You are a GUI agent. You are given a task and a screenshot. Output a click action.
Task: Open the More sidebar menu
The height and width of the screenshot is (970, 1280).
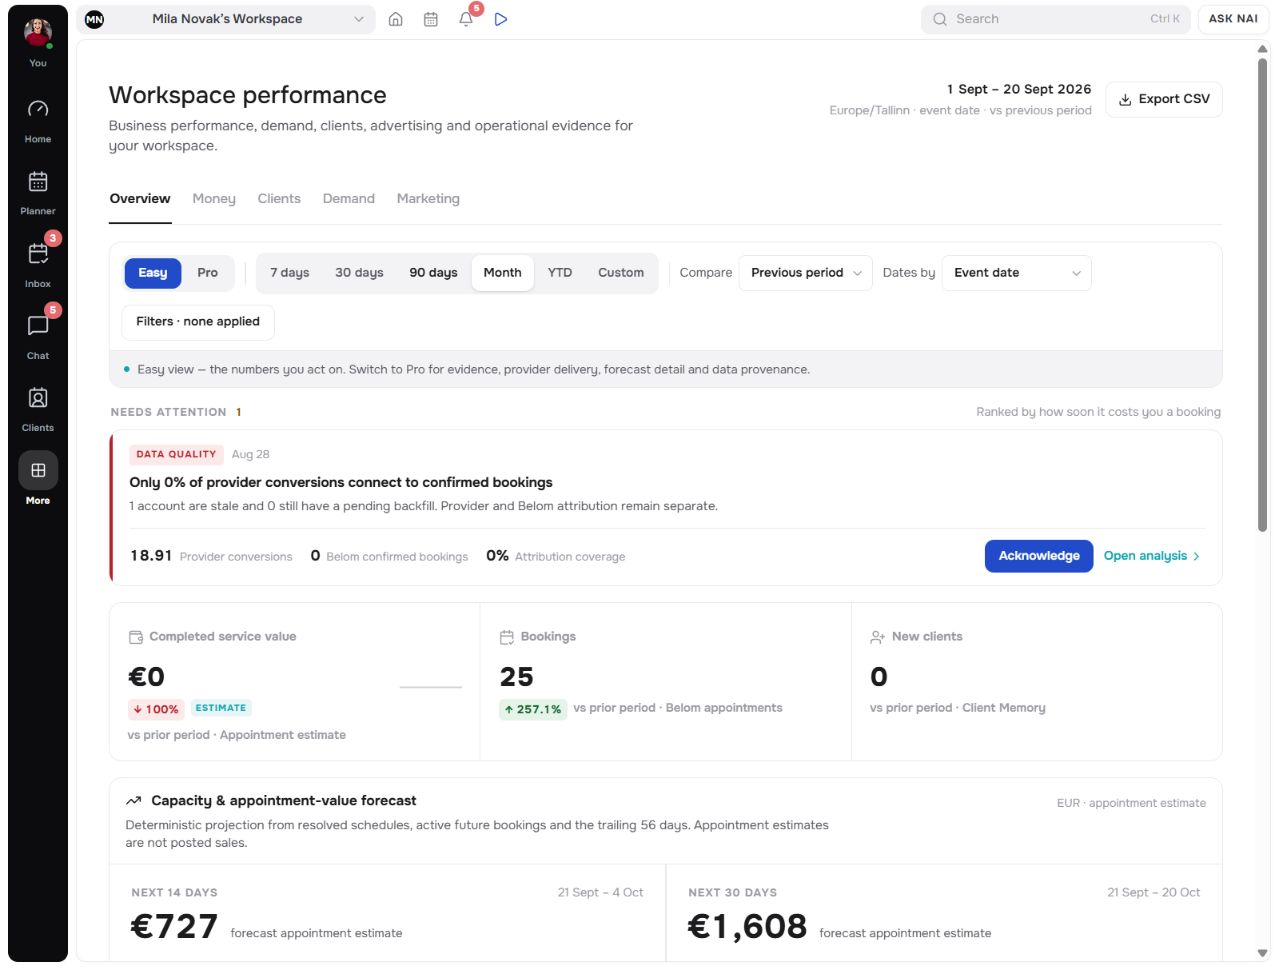[x=38, y=480]
